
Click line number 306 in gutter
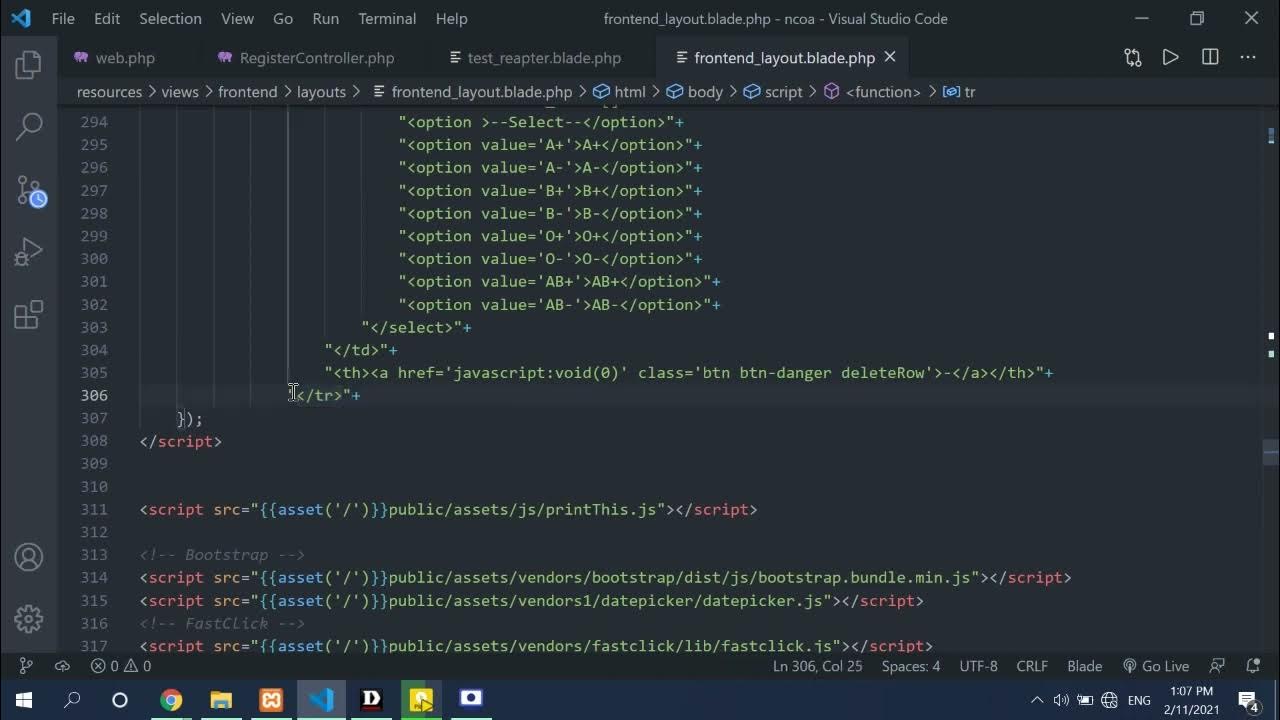tap(93, 395)
